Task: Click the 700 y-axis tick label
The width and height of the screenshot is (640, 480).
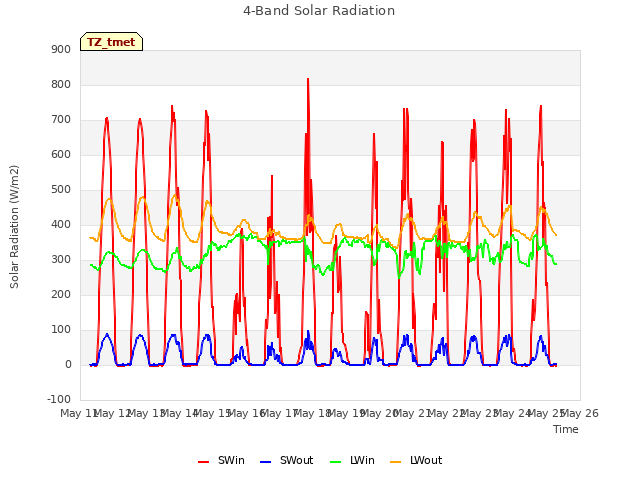Action: 61,120
